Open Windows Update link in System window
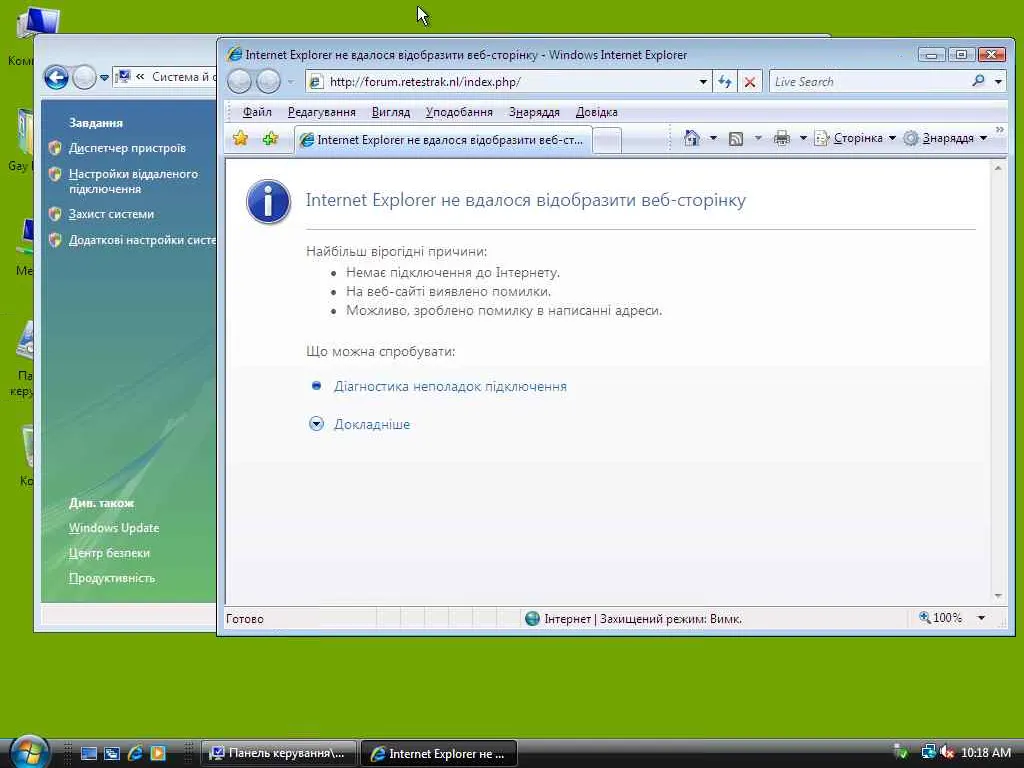The width and height of the screenshot is (1024, 768). (114, 528)
